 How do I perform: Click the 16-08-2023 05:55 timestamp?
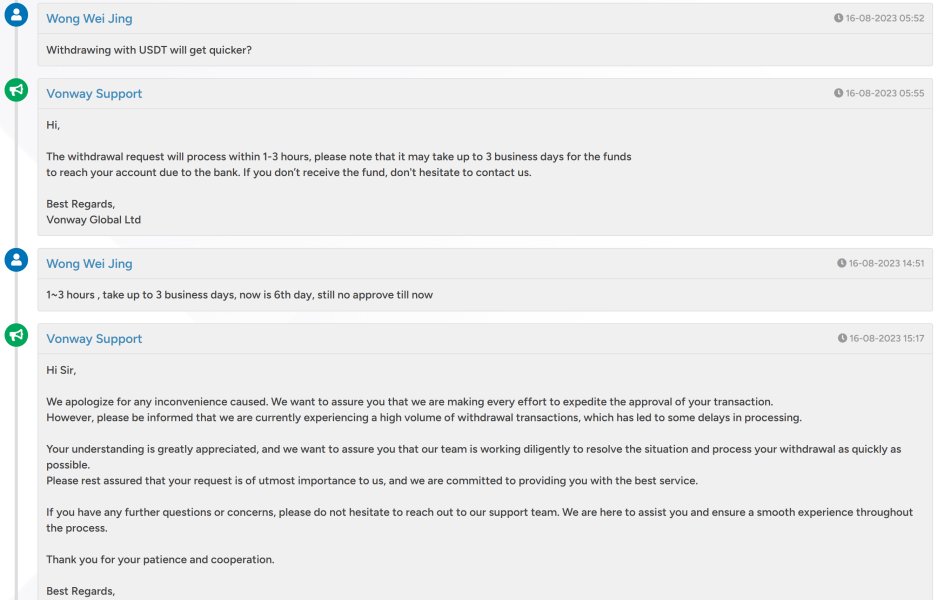click(884, 93)
